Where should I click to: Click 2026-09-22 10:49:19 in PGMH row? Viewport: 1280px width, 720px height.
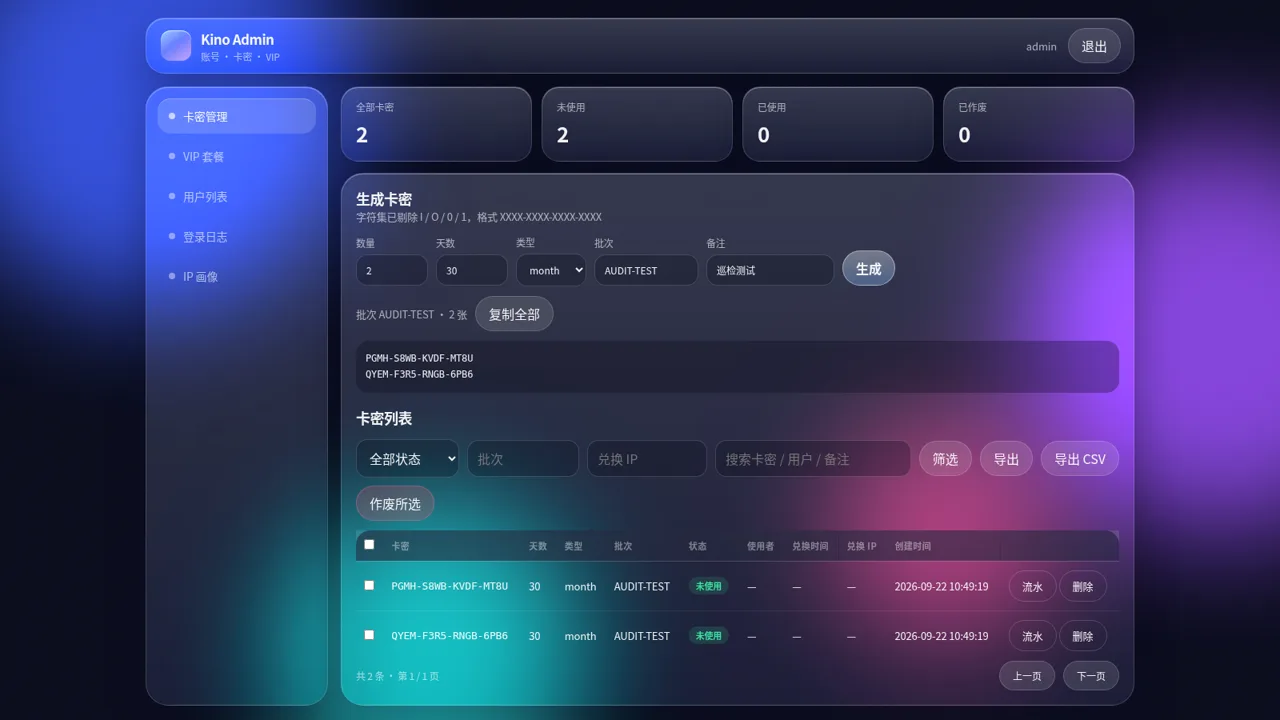pos(941,586)
